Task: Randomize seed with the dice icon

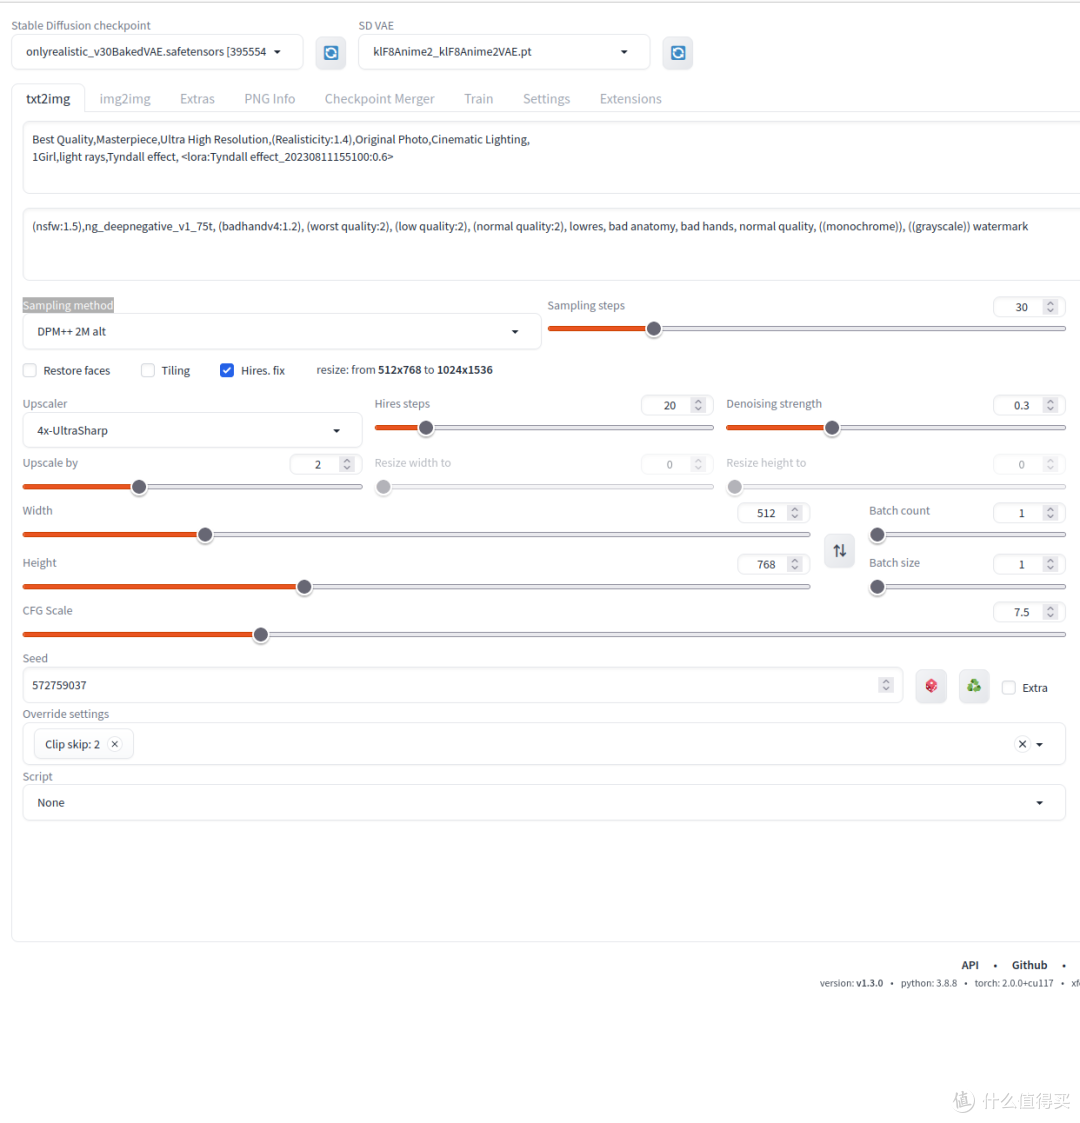Action: [931, 686]
